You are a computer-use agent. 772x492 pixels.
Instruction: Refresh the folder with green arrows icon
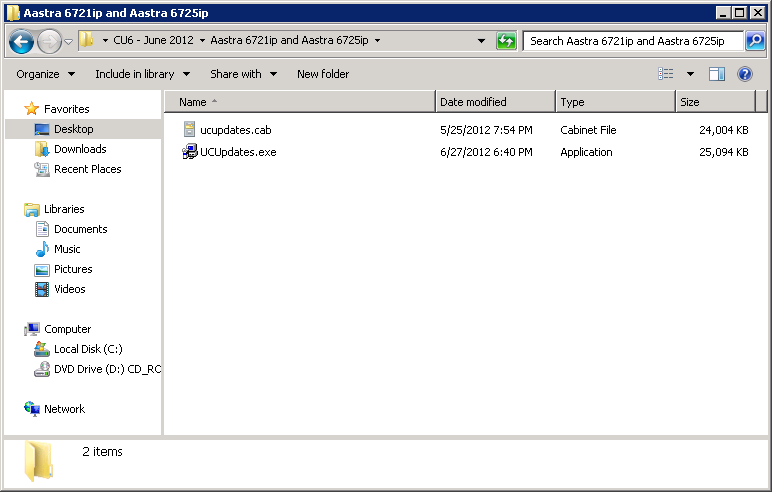click(x=506, y=41)
